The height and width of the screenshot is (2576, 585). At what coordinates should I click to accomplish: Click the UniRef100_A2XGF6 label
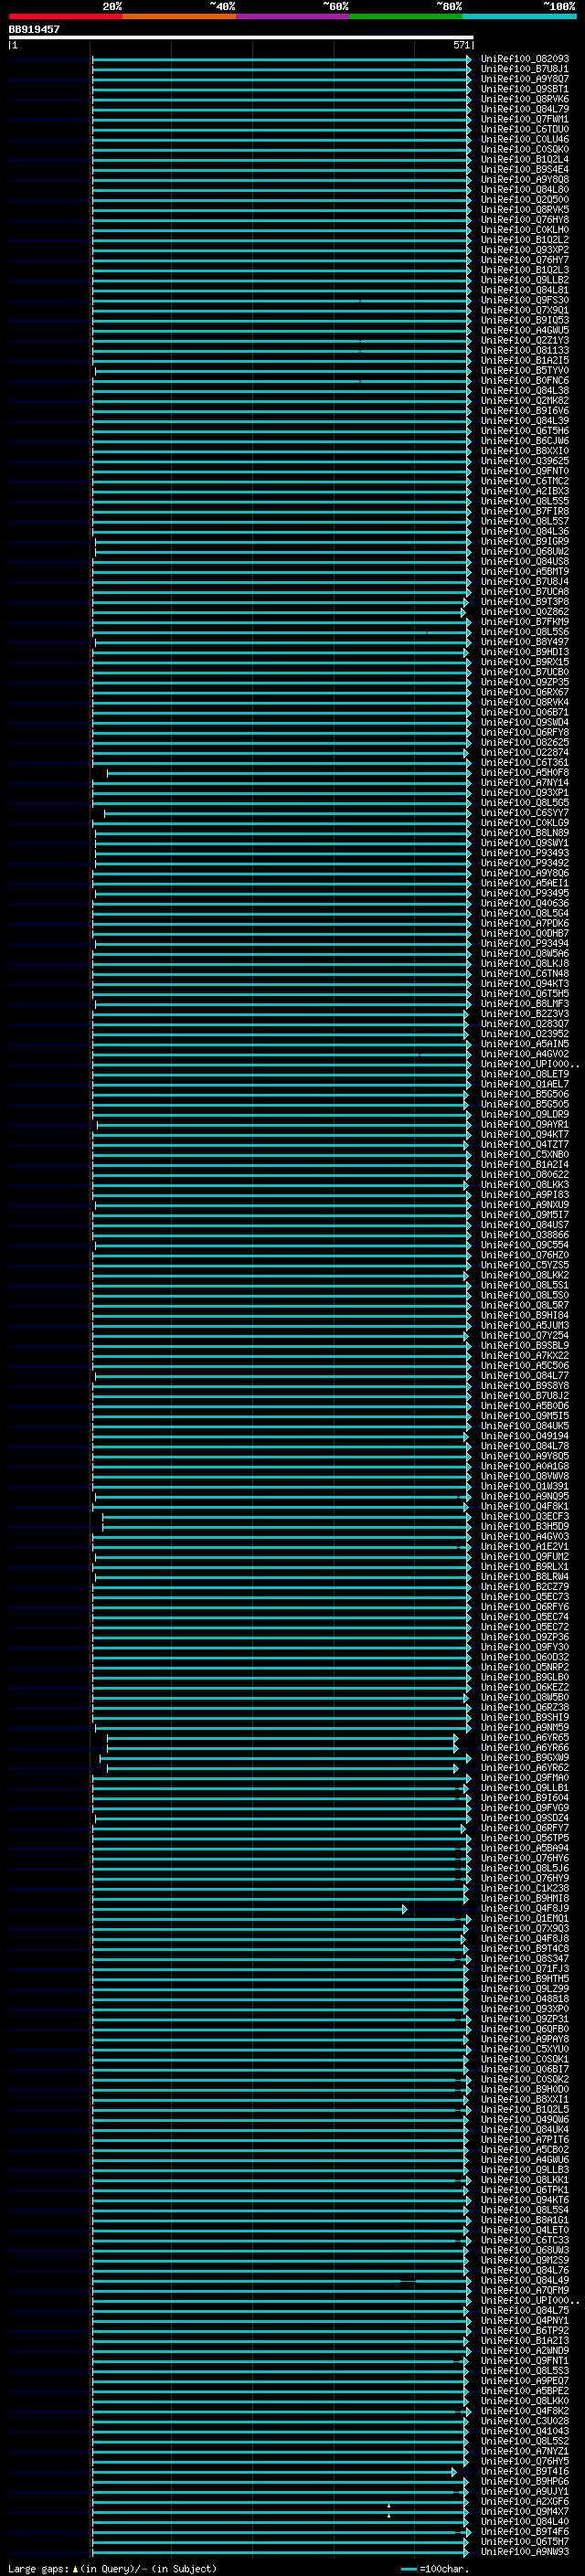[524, 2501]
